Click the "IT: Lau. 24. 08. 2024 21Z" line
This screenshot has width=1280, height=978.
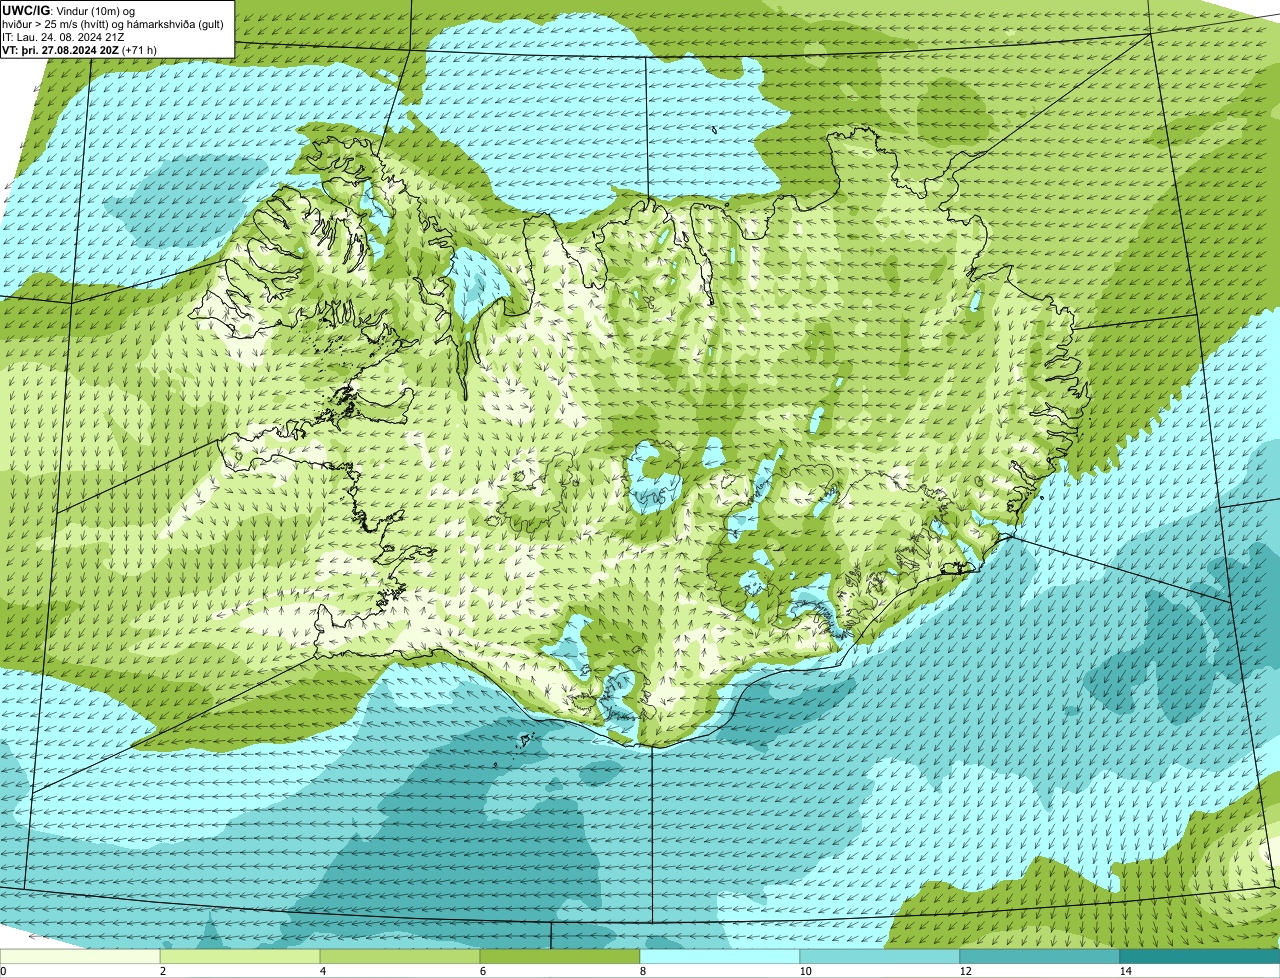pos(64,36)
